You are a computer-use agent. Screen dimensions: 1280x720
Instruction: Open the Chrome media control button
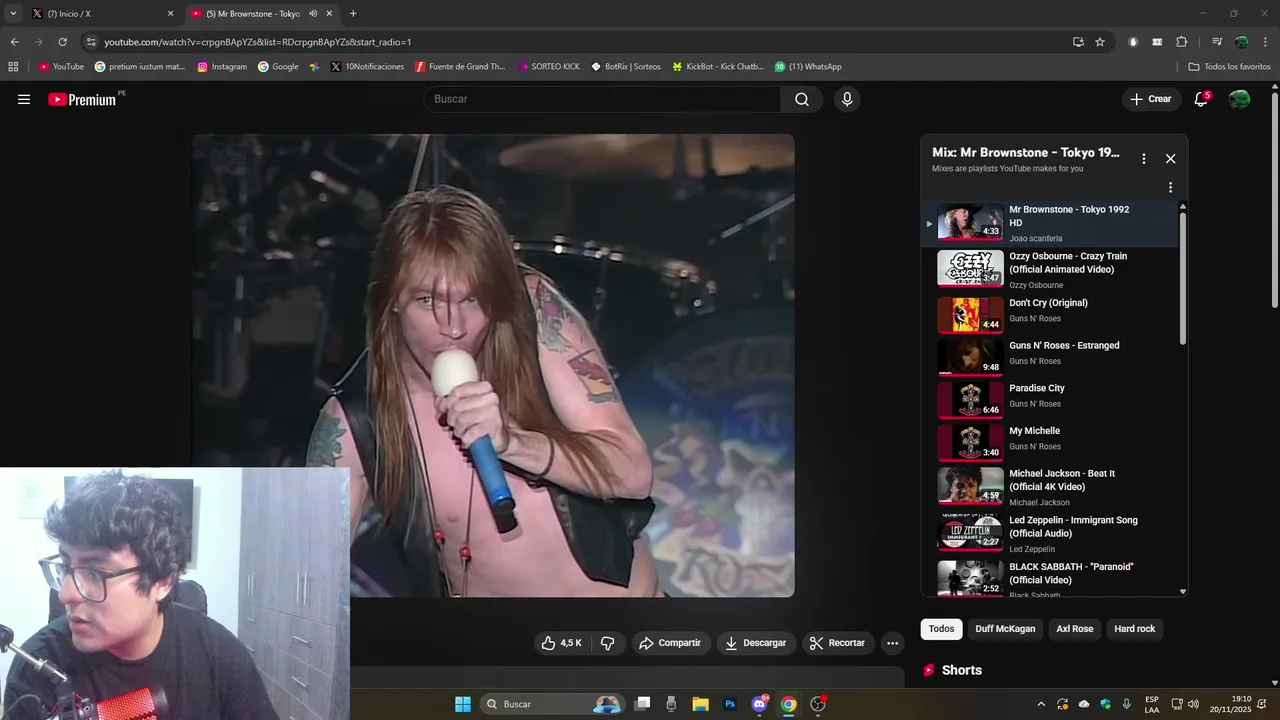(1217, 42)
